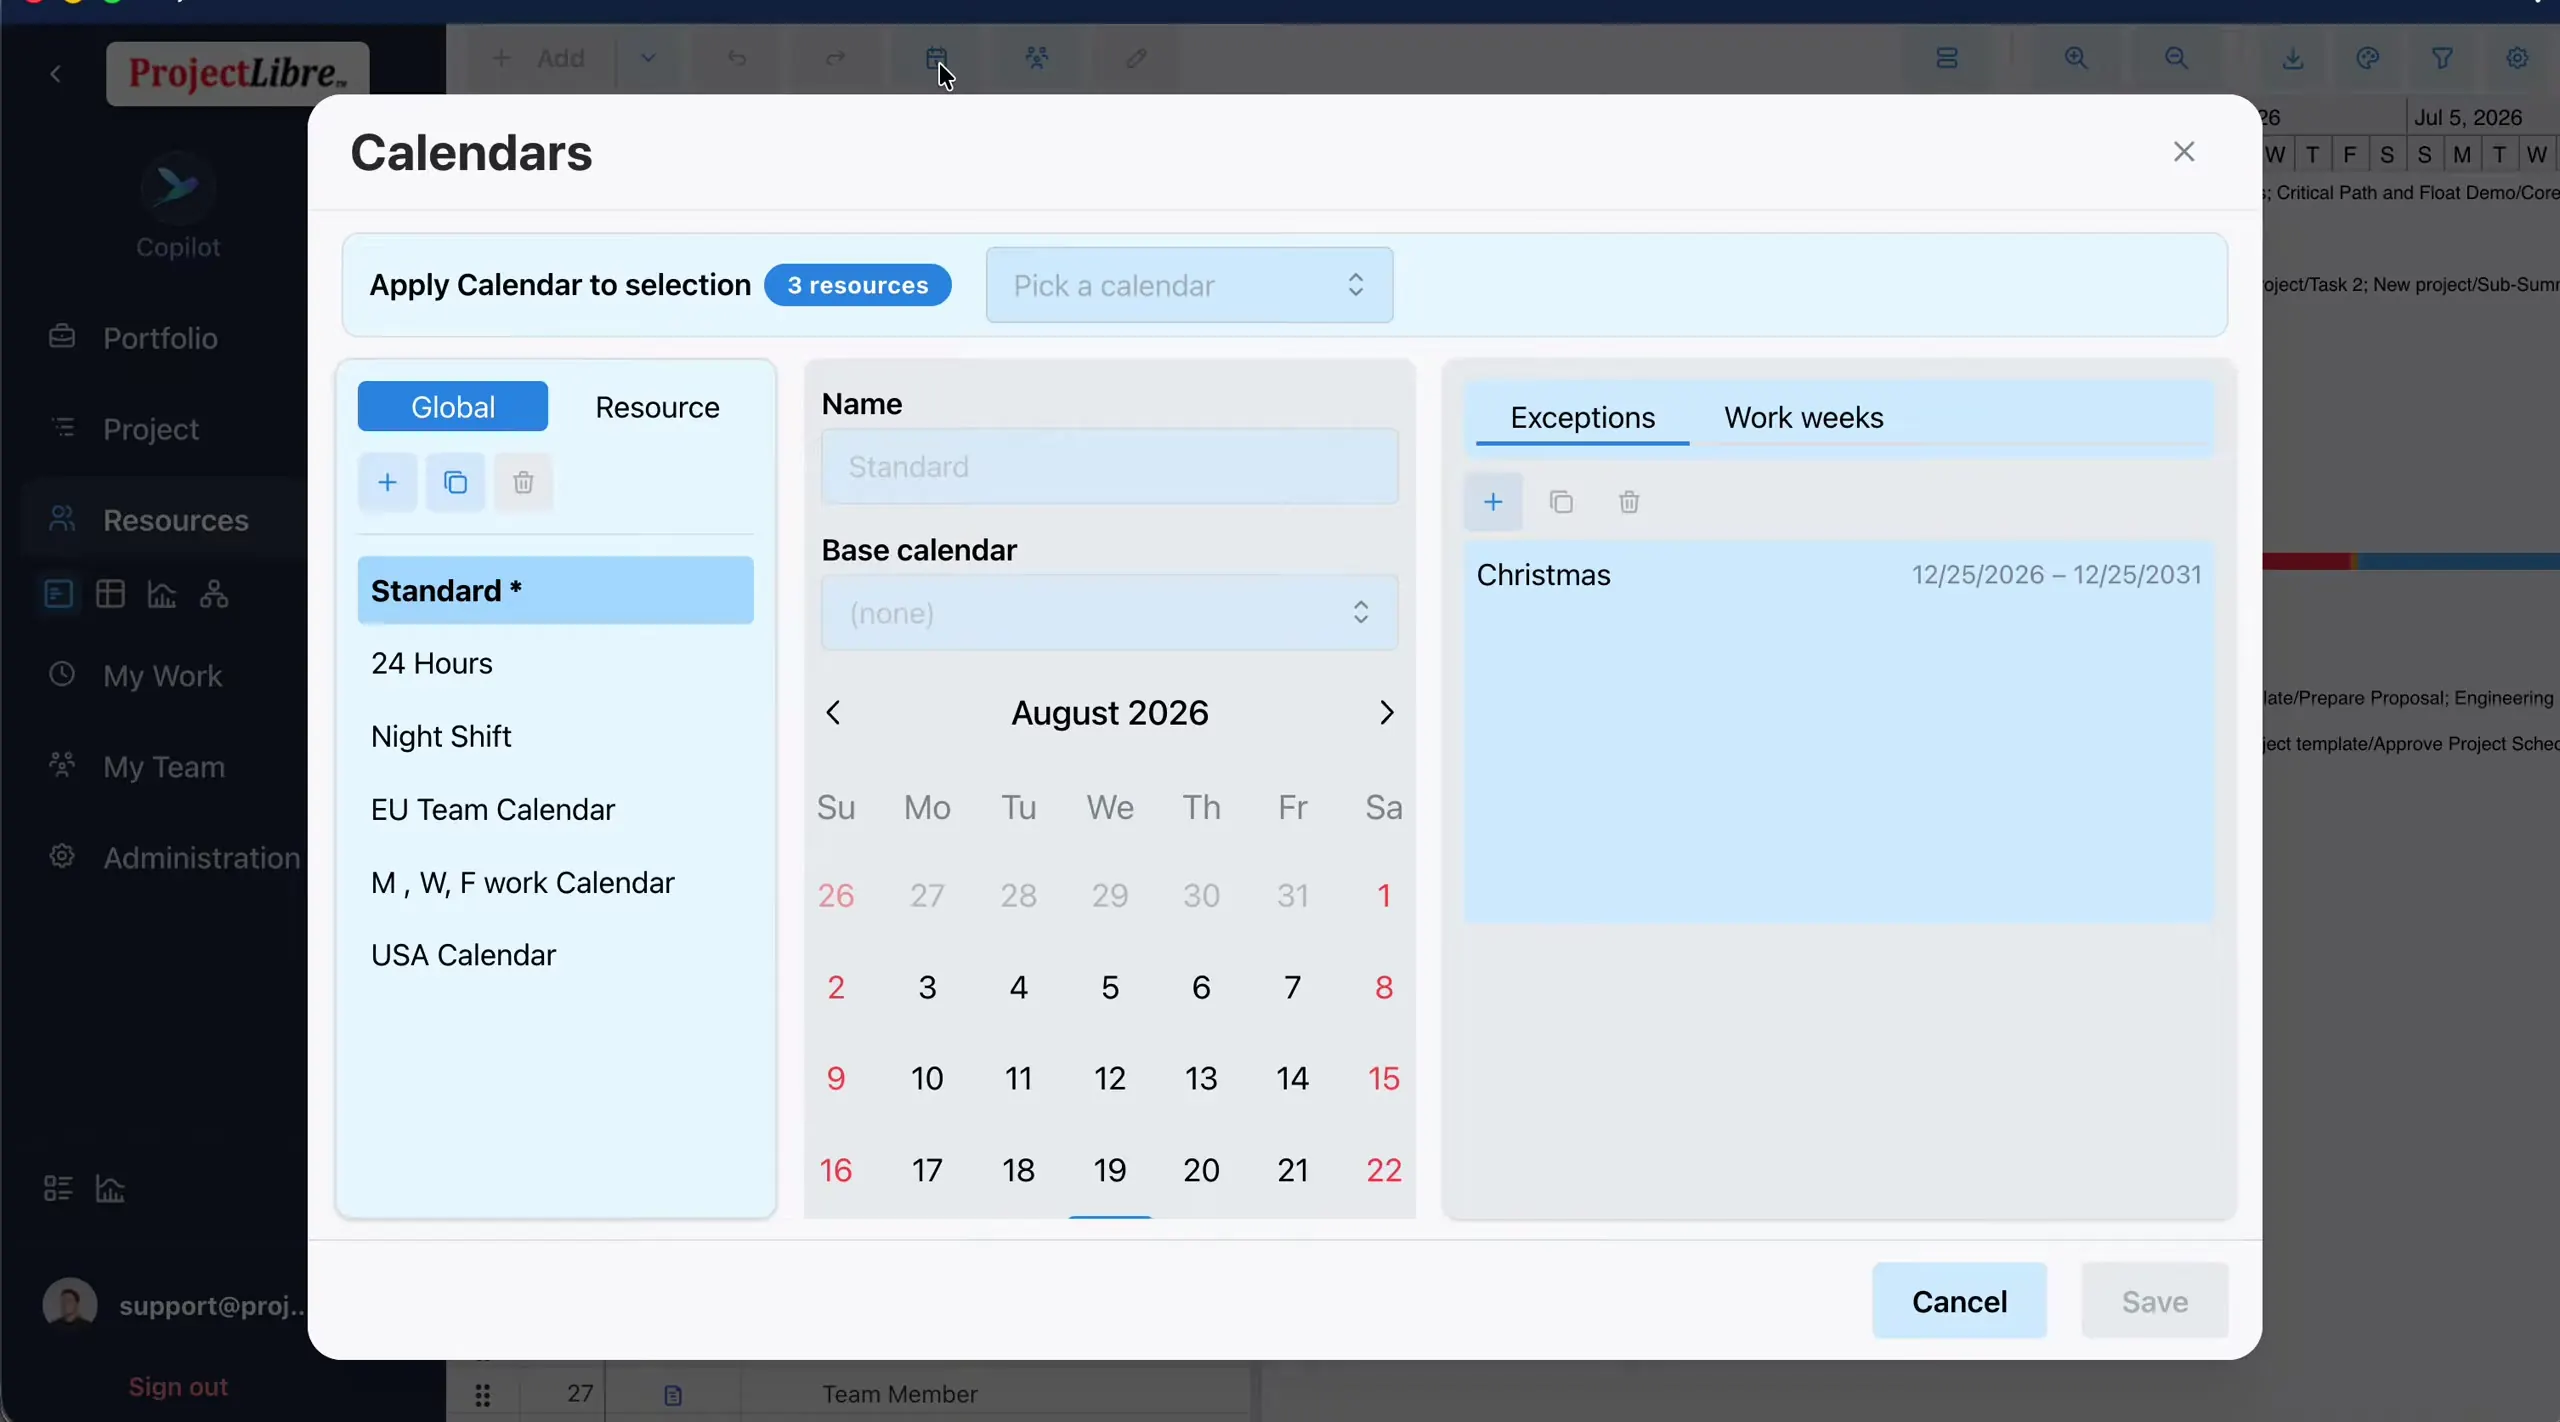Viewport: 2560px width, 1422px height.
Task: Select the Work weeks tab
Action: tap(1803, 417)
